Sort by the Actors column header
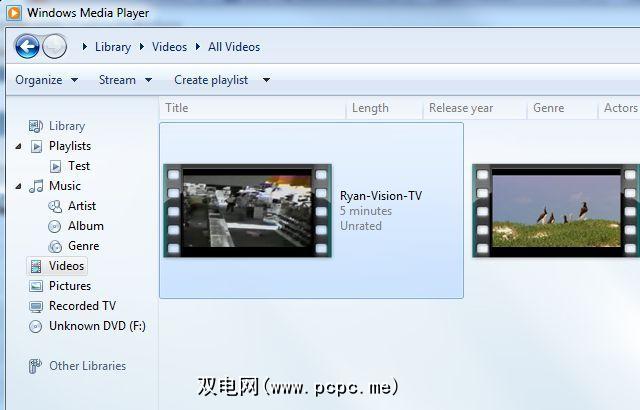640x410 pixels. click(620, 108)
